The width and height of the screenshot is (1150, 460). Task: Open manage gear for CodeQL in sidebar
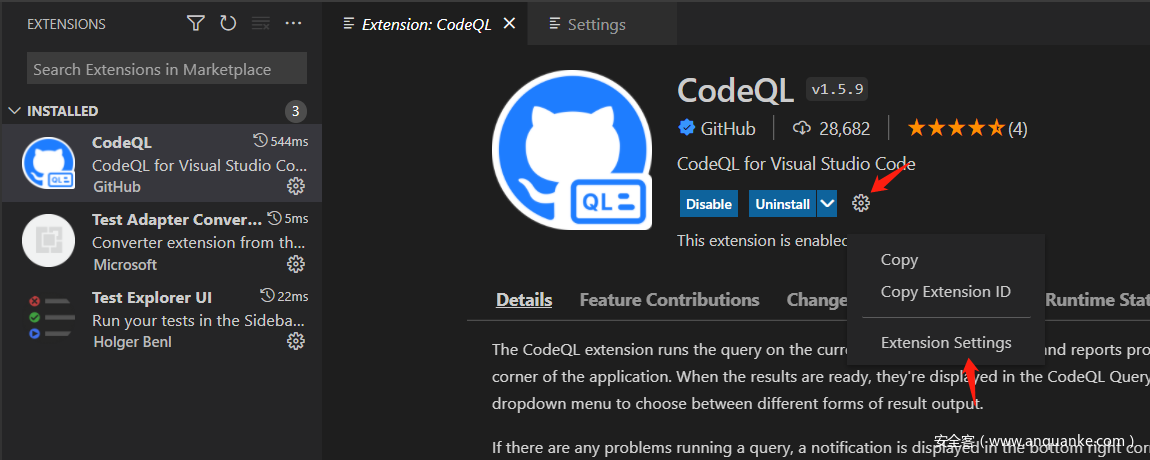pos(296,186)
